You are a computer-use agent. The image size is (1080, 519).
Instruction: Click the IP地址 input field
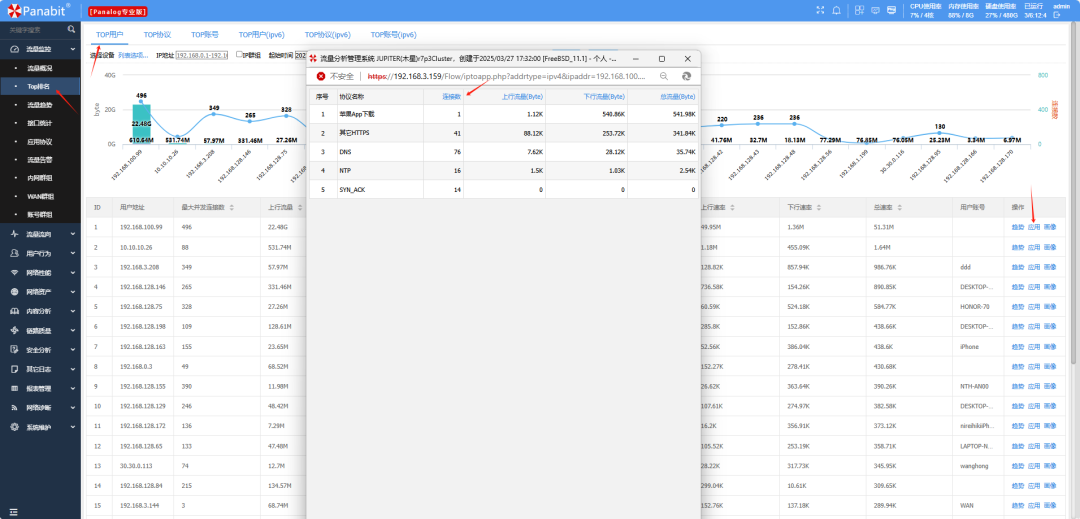click(x=202, y=55)
